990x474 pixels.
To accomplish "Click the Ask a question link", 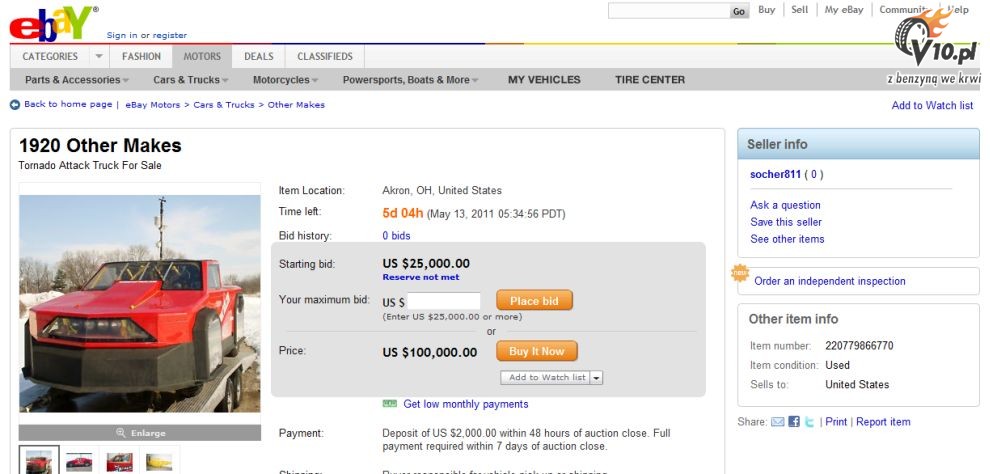I will (x=785, y=205).
